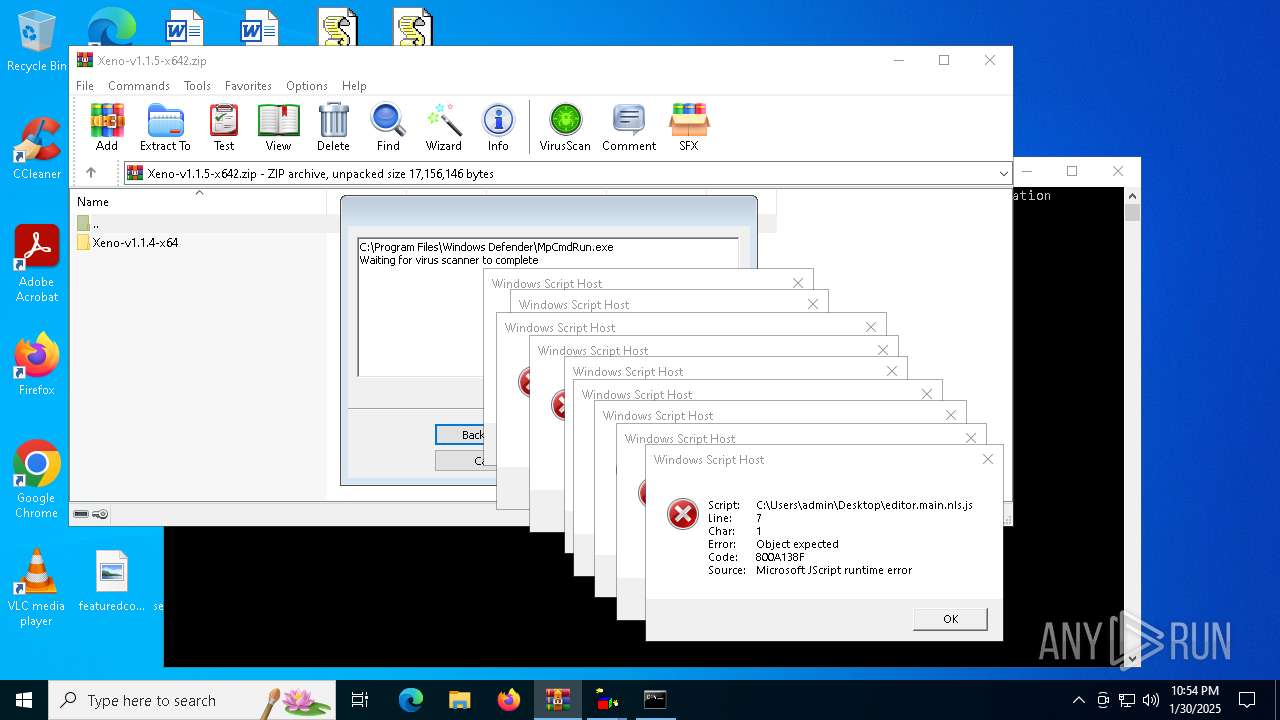1280x720 pixels.
Task: Open Google Chrome desktop shortcut
Action: [36, 480]
